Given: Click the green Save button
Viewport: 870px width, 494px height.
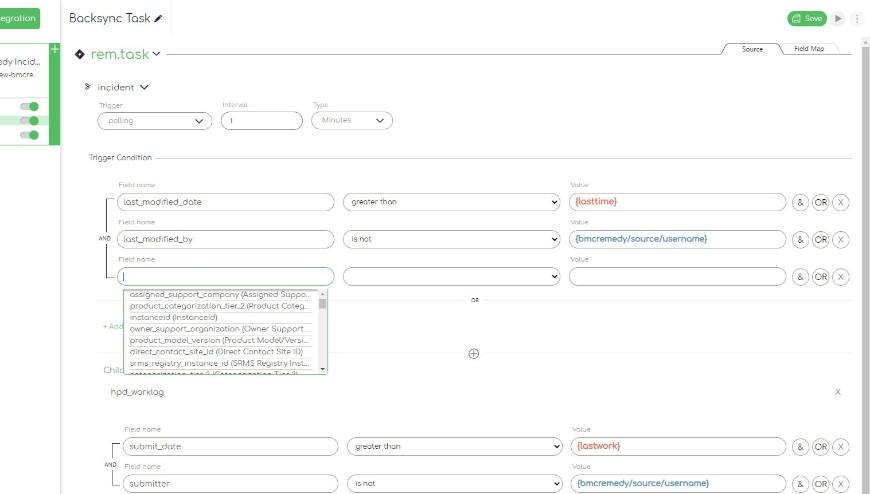Looking at the screenshot, I should (x=807, y=18).
